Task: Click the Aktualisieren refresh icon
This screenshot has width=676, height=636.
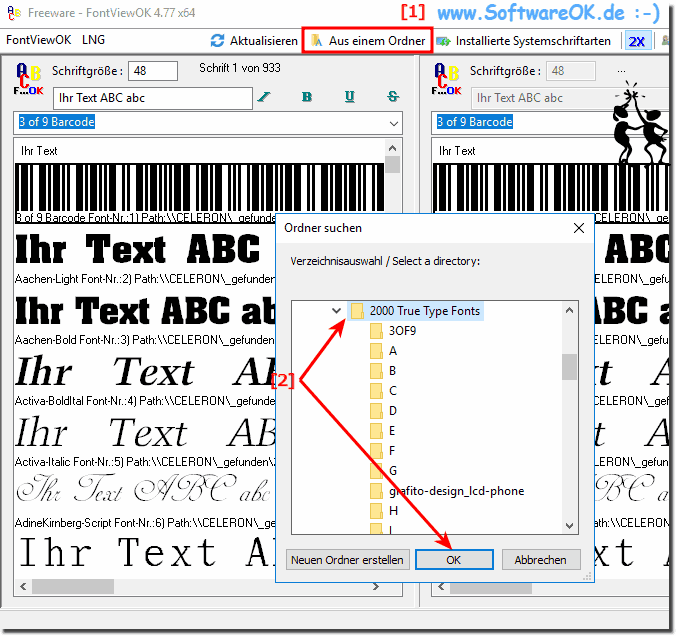Action: click(217, 41)
